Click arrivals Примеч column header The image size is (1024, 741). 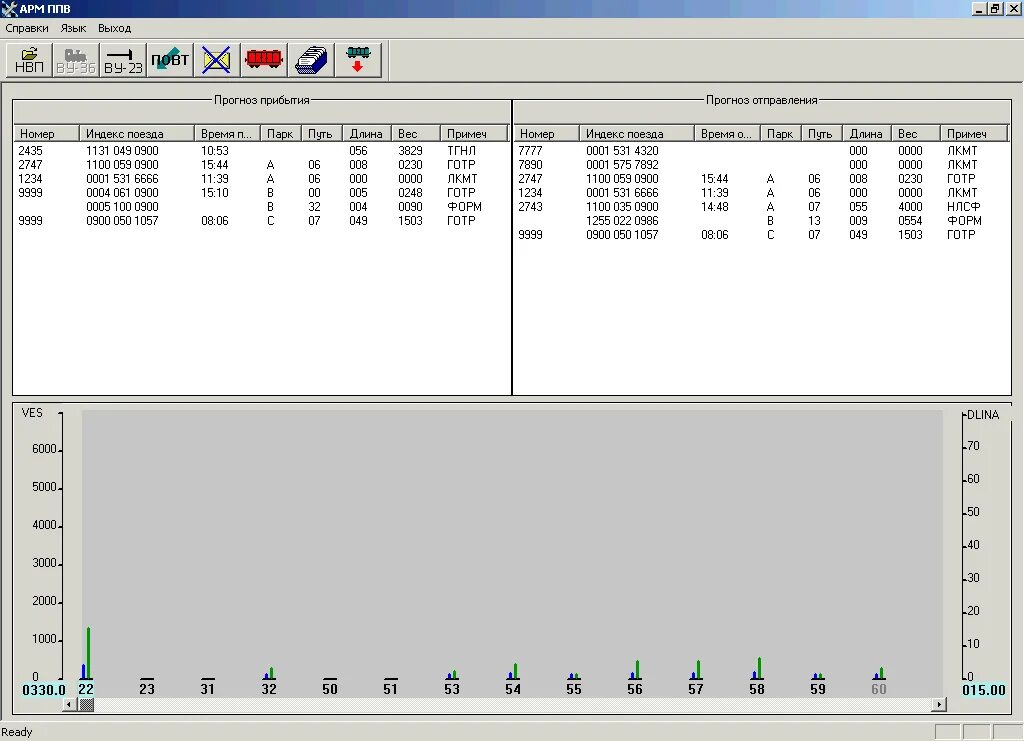tap(474, 134)
